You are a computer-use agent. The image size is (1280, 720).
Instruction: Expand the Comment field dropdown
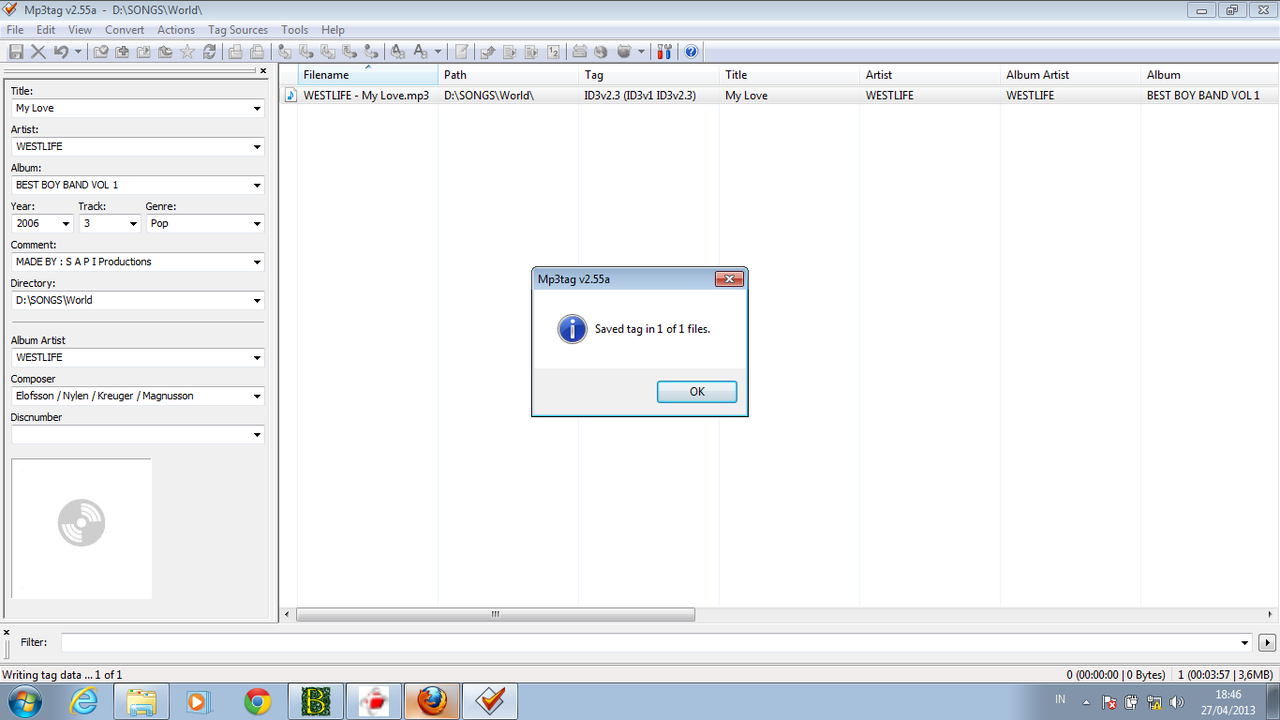point(257,262)
